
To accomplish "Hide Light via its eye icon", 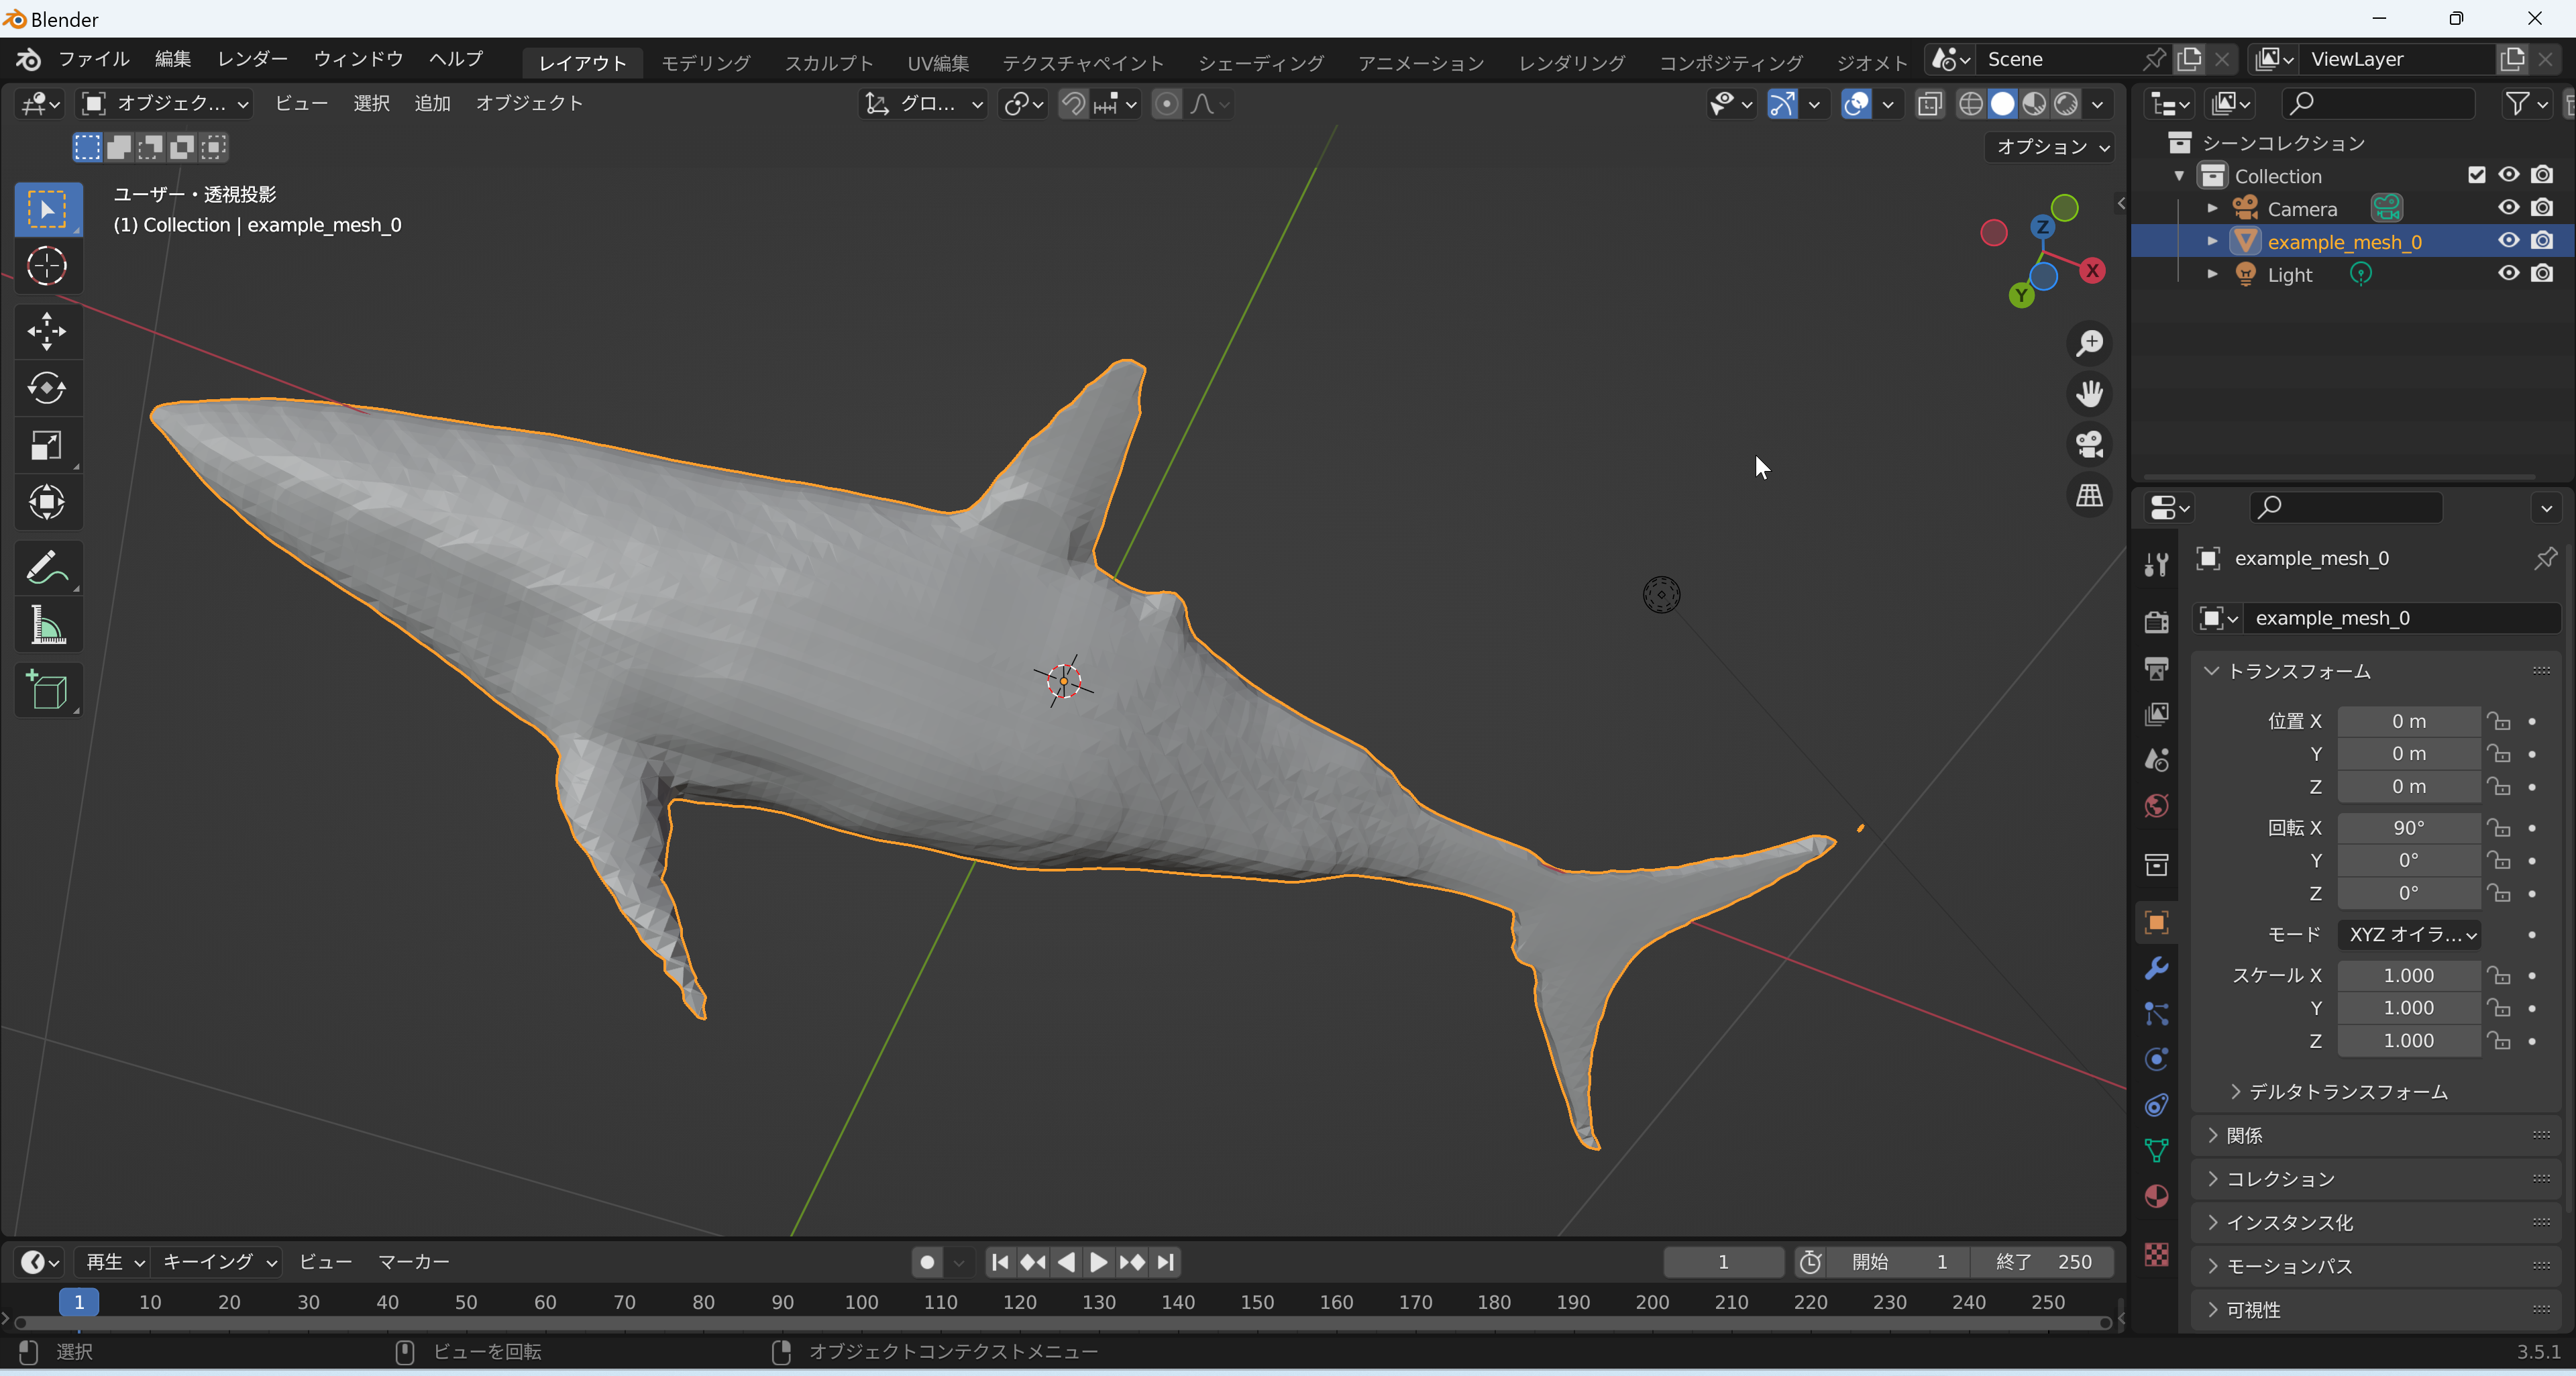I will (x=2508, y=274).
